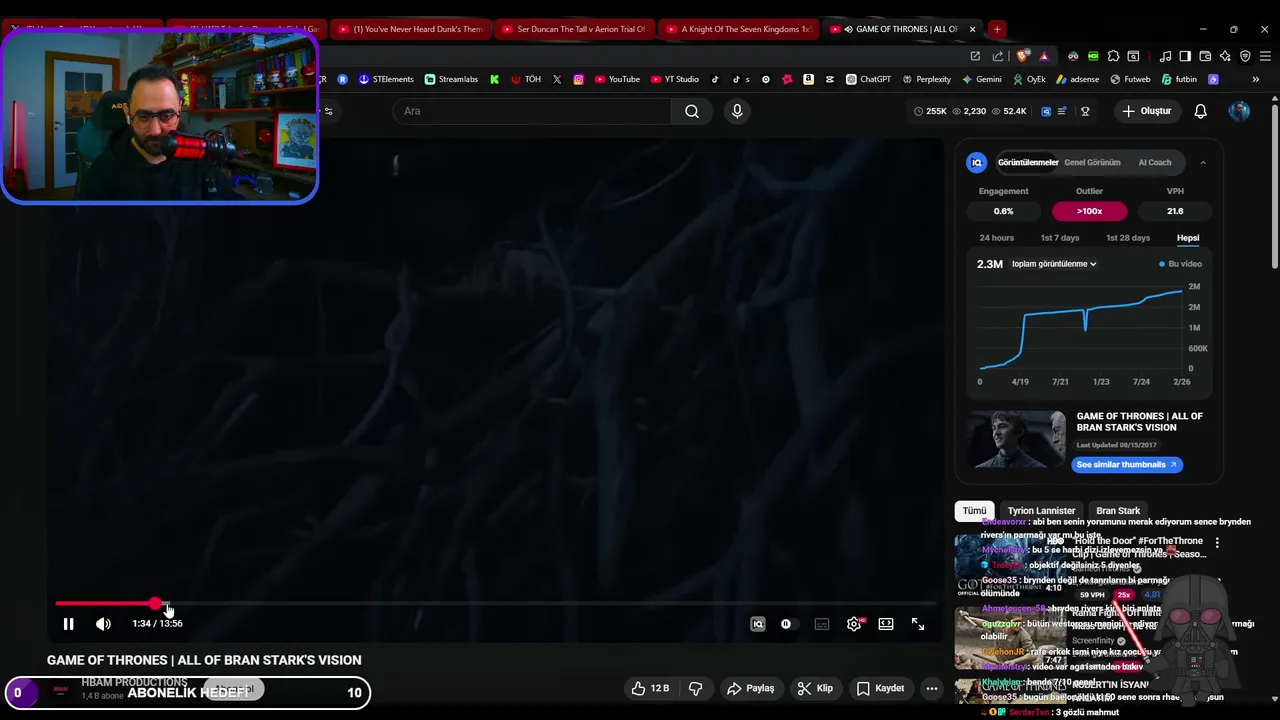Open the TÖH bookmark
1280x720 pixels.
click(526, 79)
